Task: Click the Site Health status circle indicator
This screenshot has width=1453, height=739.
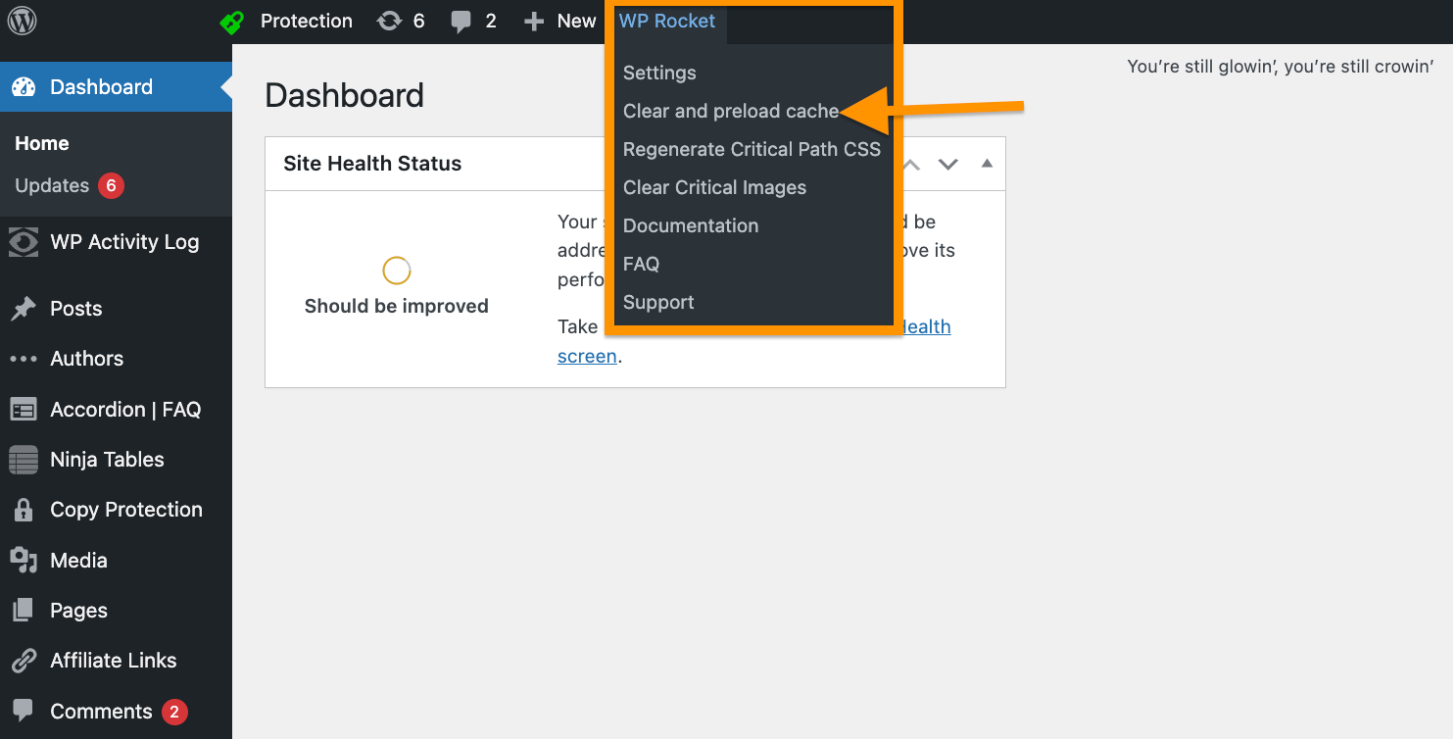Action: pyautogui.click(x=397, y=271)
